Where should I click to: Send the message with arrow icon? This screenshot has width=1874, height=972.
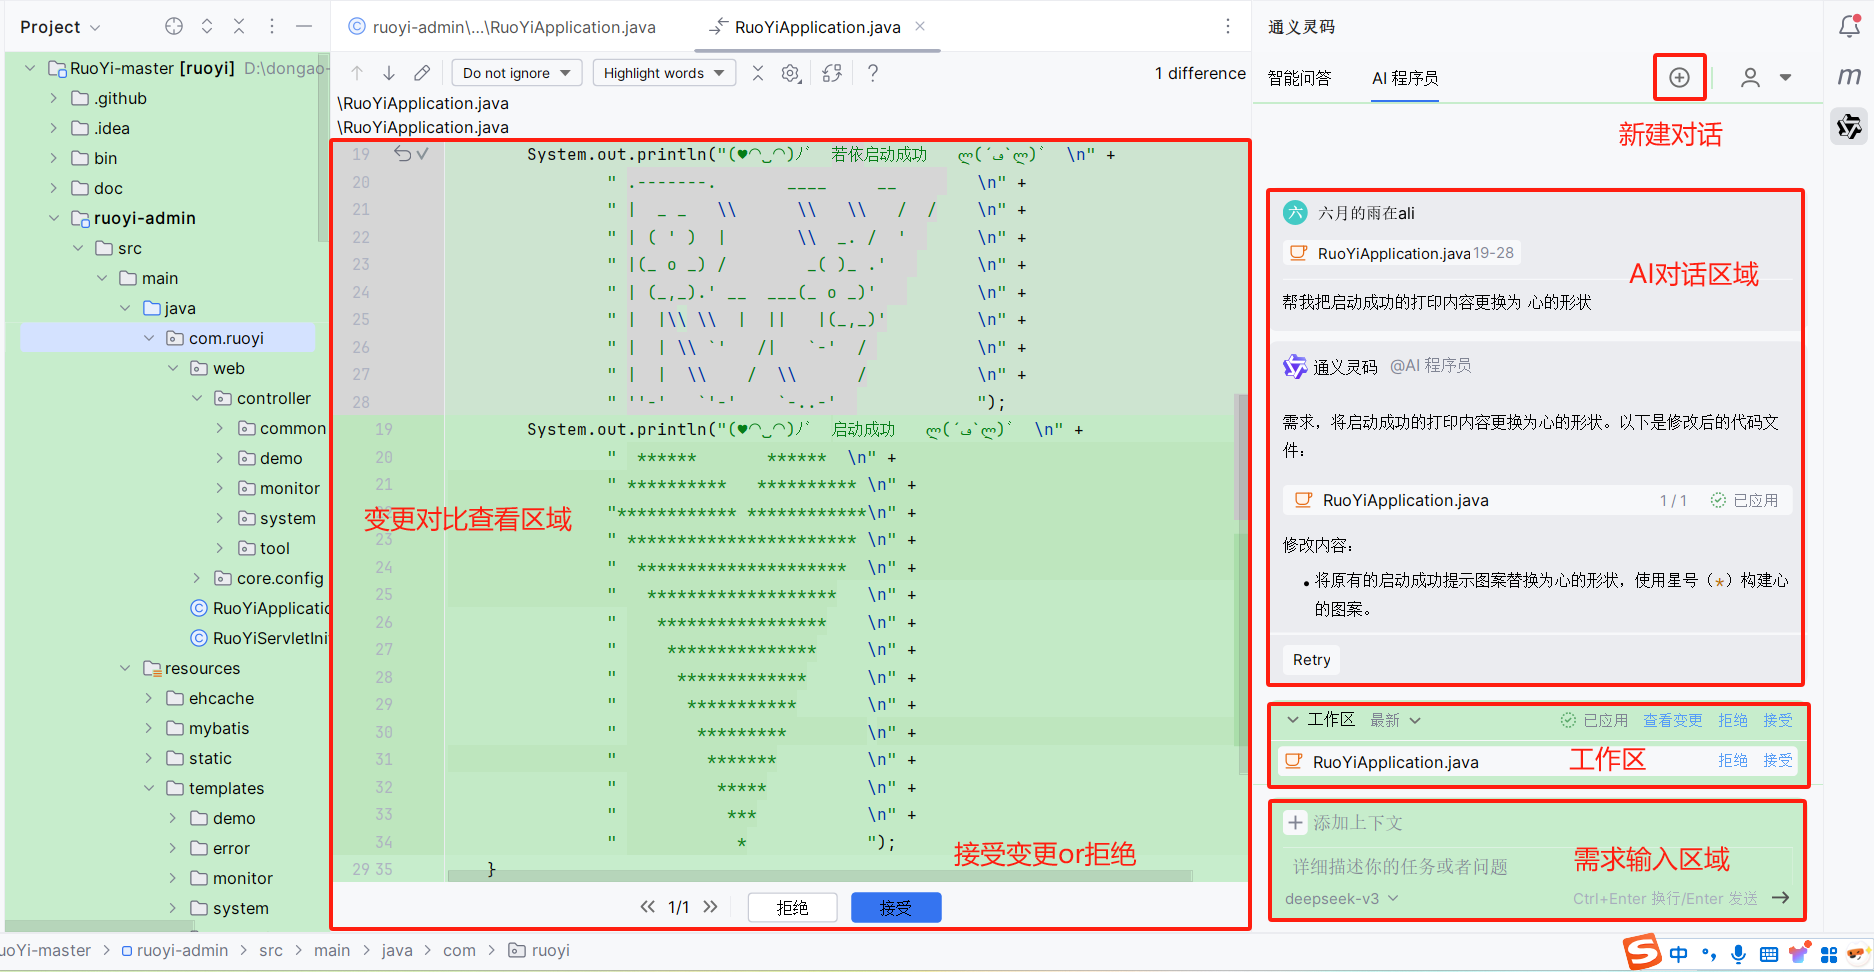click(x=1781, y=897)
